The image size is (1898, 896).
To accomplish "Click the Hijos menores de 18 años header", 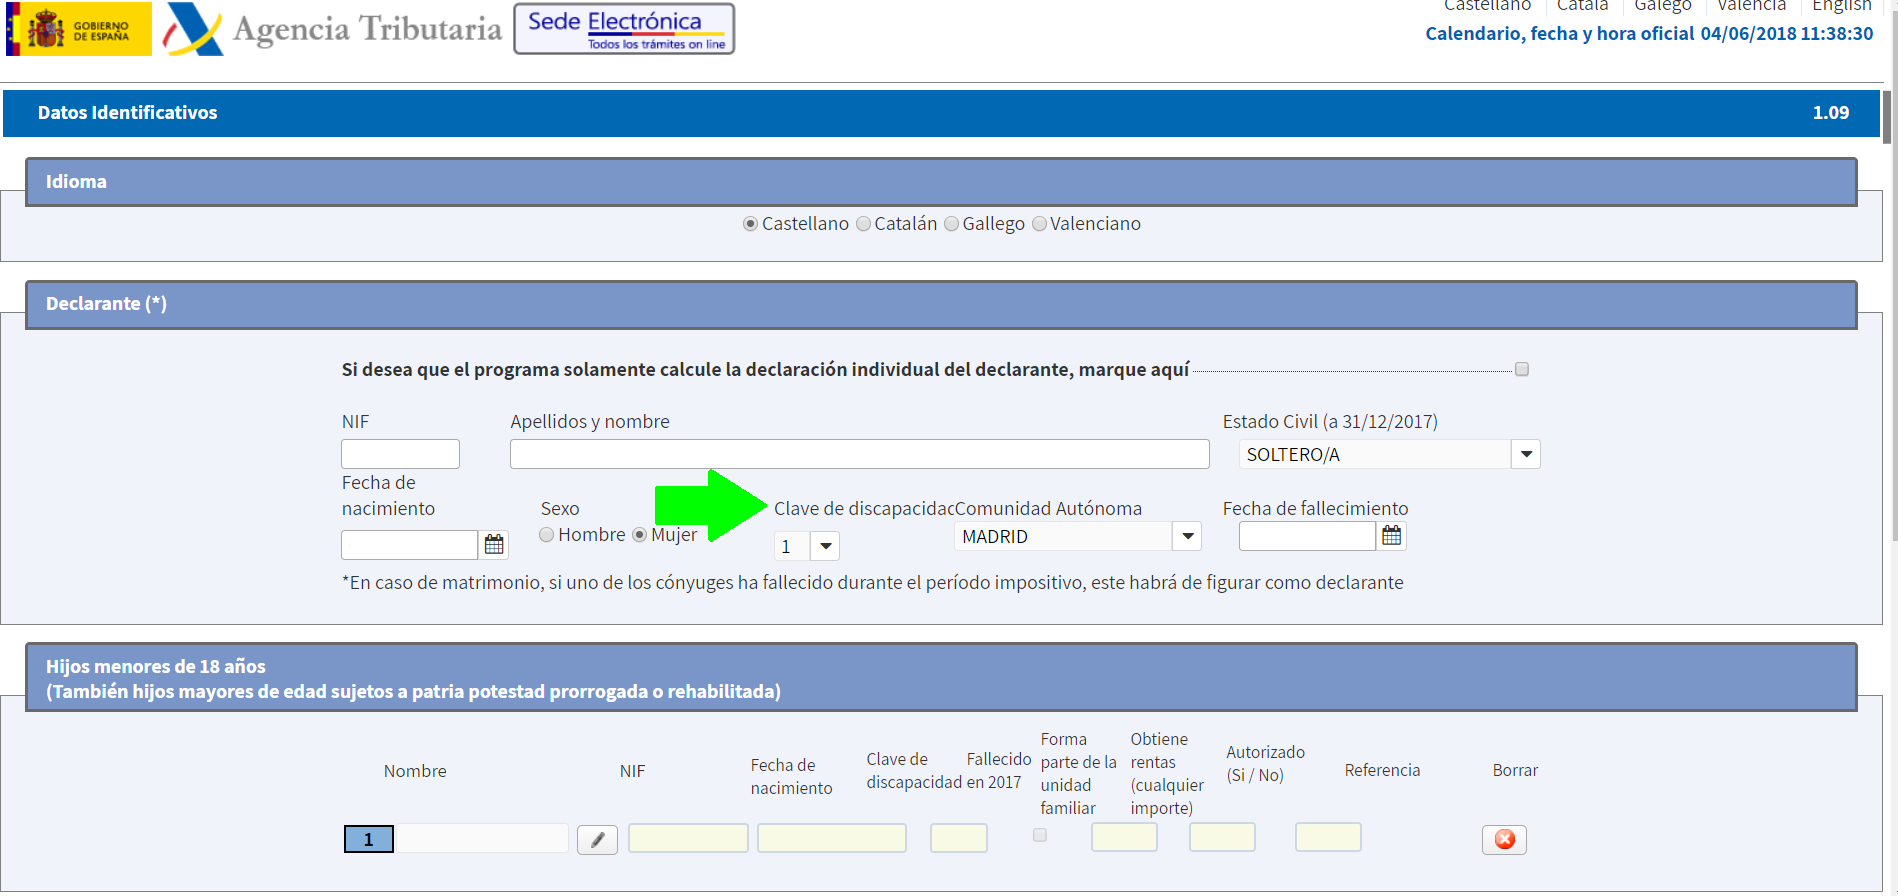I will coord(941,678).
